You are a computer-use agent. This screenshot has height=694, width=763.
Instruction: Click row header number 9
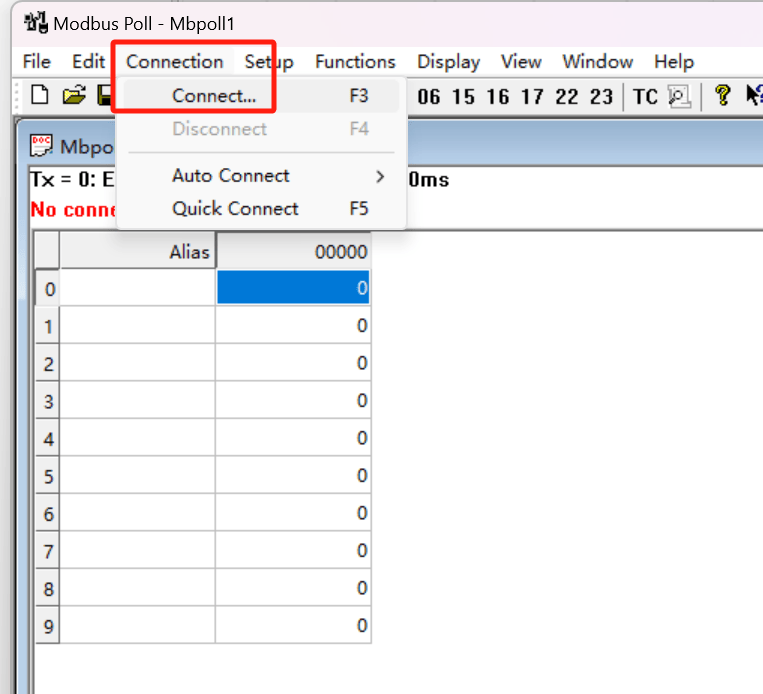pyautogui.click(x=48, y=625)
